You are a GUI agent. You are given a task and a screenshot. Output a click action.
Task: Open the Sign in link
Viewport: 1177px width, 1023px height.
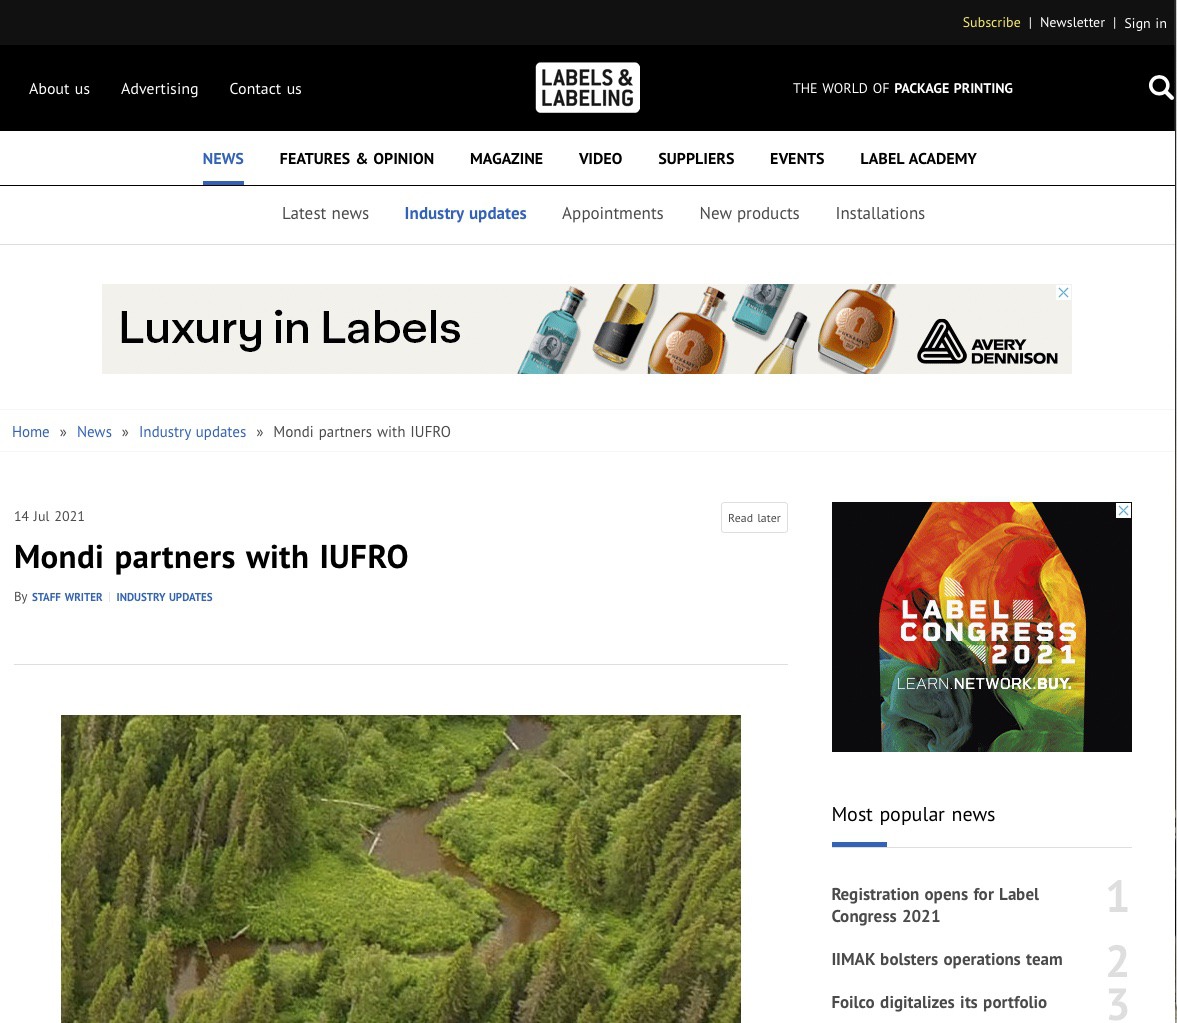(x=1145, y=23)
